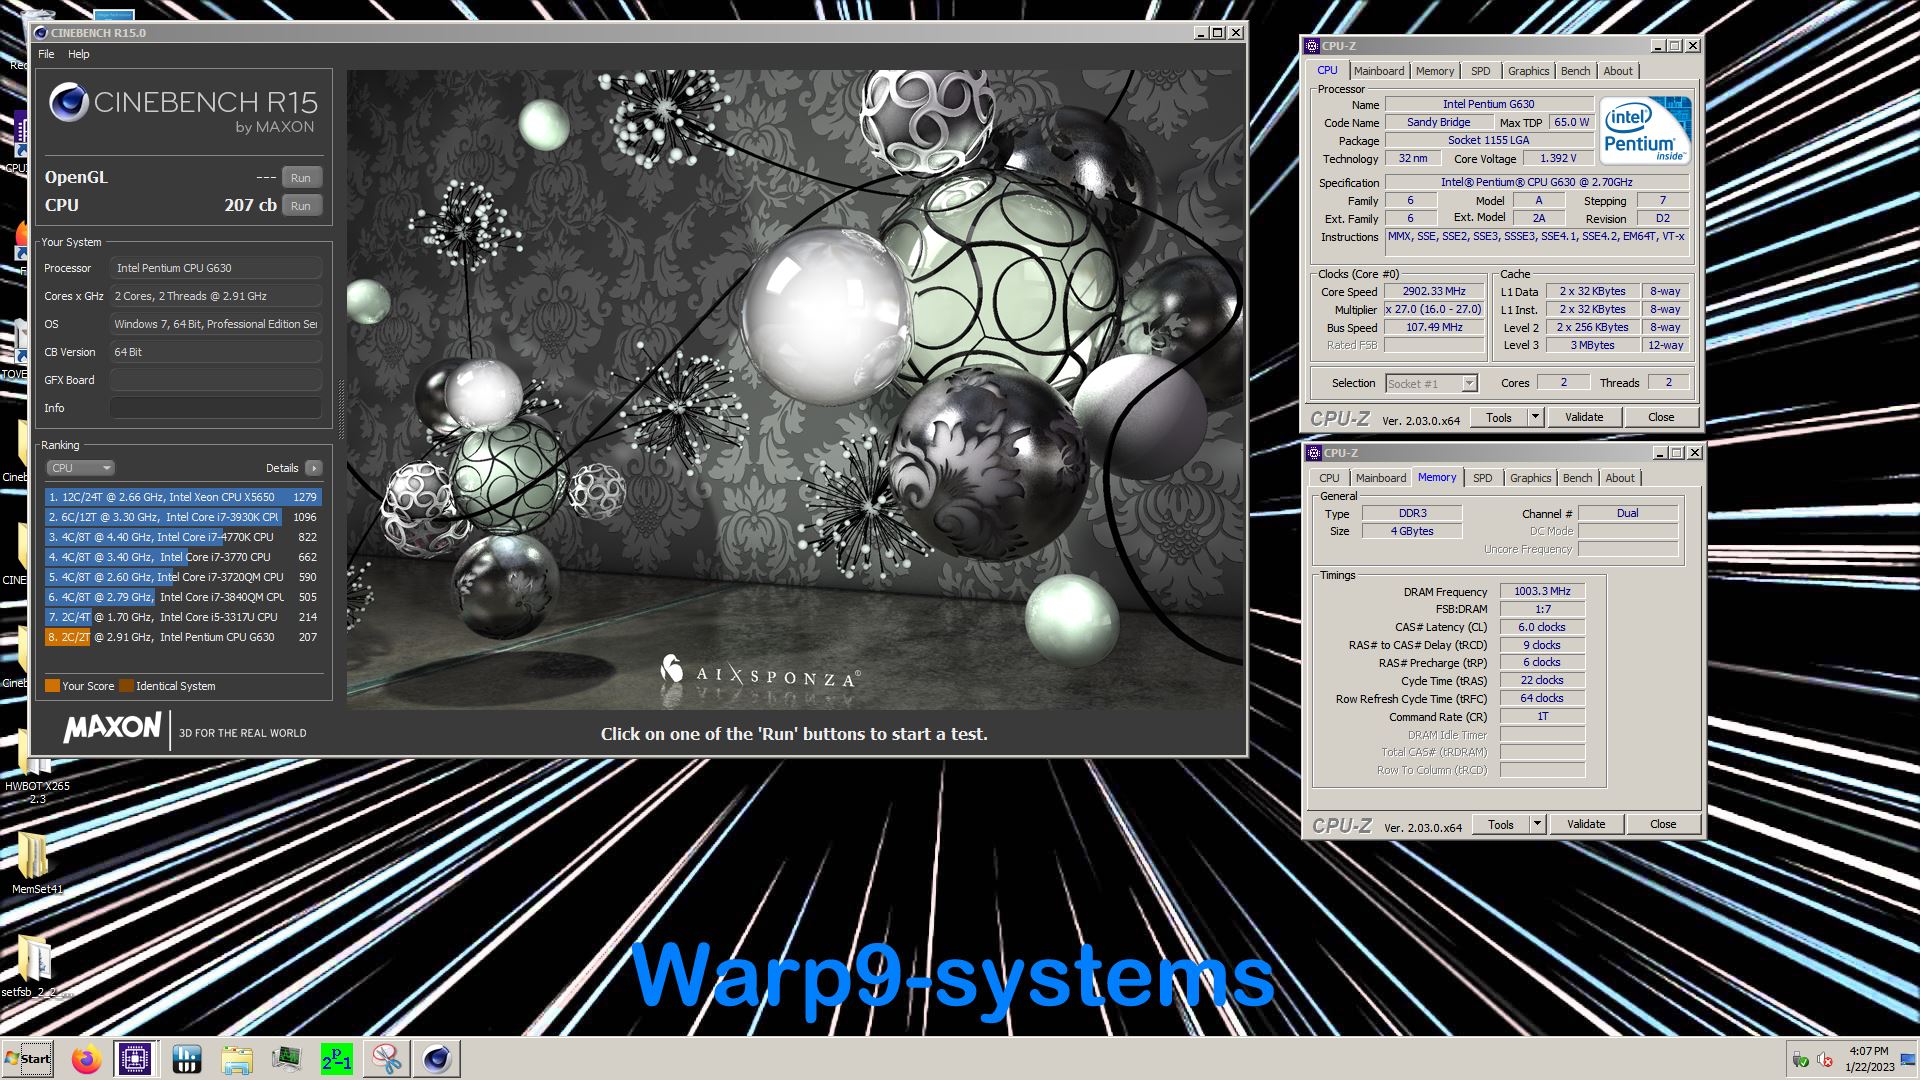
Task: Click Validate in top CPU-Z window
Action: tap(1584, 418)
